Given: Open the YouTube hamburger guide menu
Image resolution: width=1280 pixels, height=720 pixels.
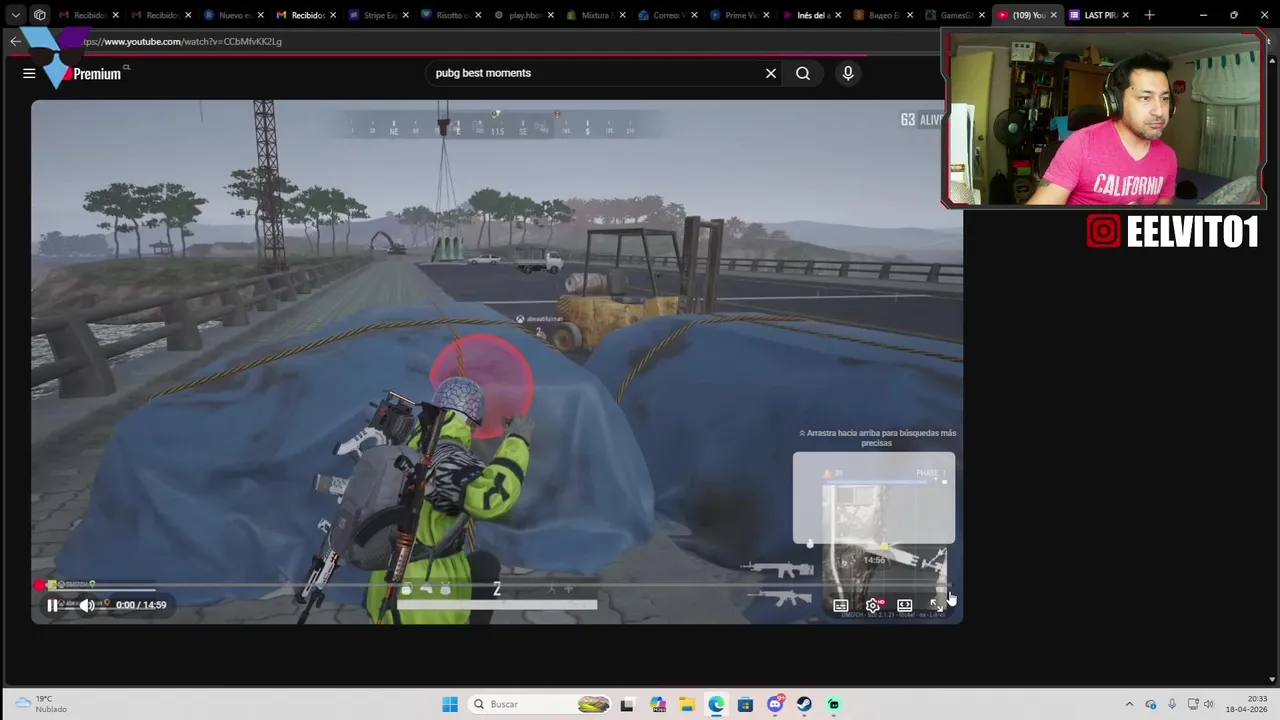Looking at the screenshot, I should tap(29, 73).
